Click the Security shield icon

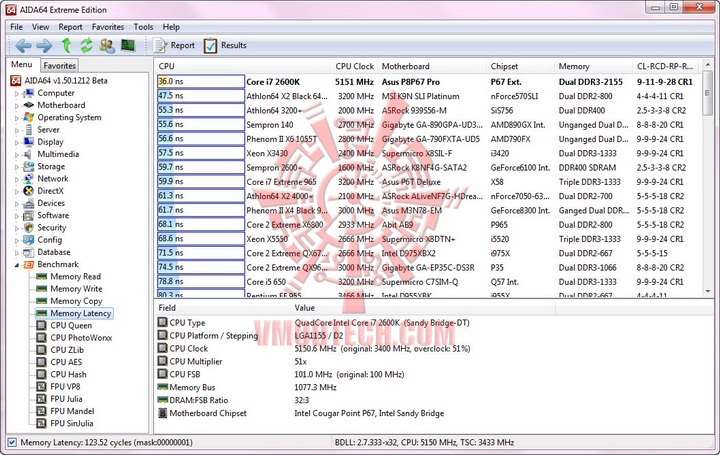coord(29,228)
